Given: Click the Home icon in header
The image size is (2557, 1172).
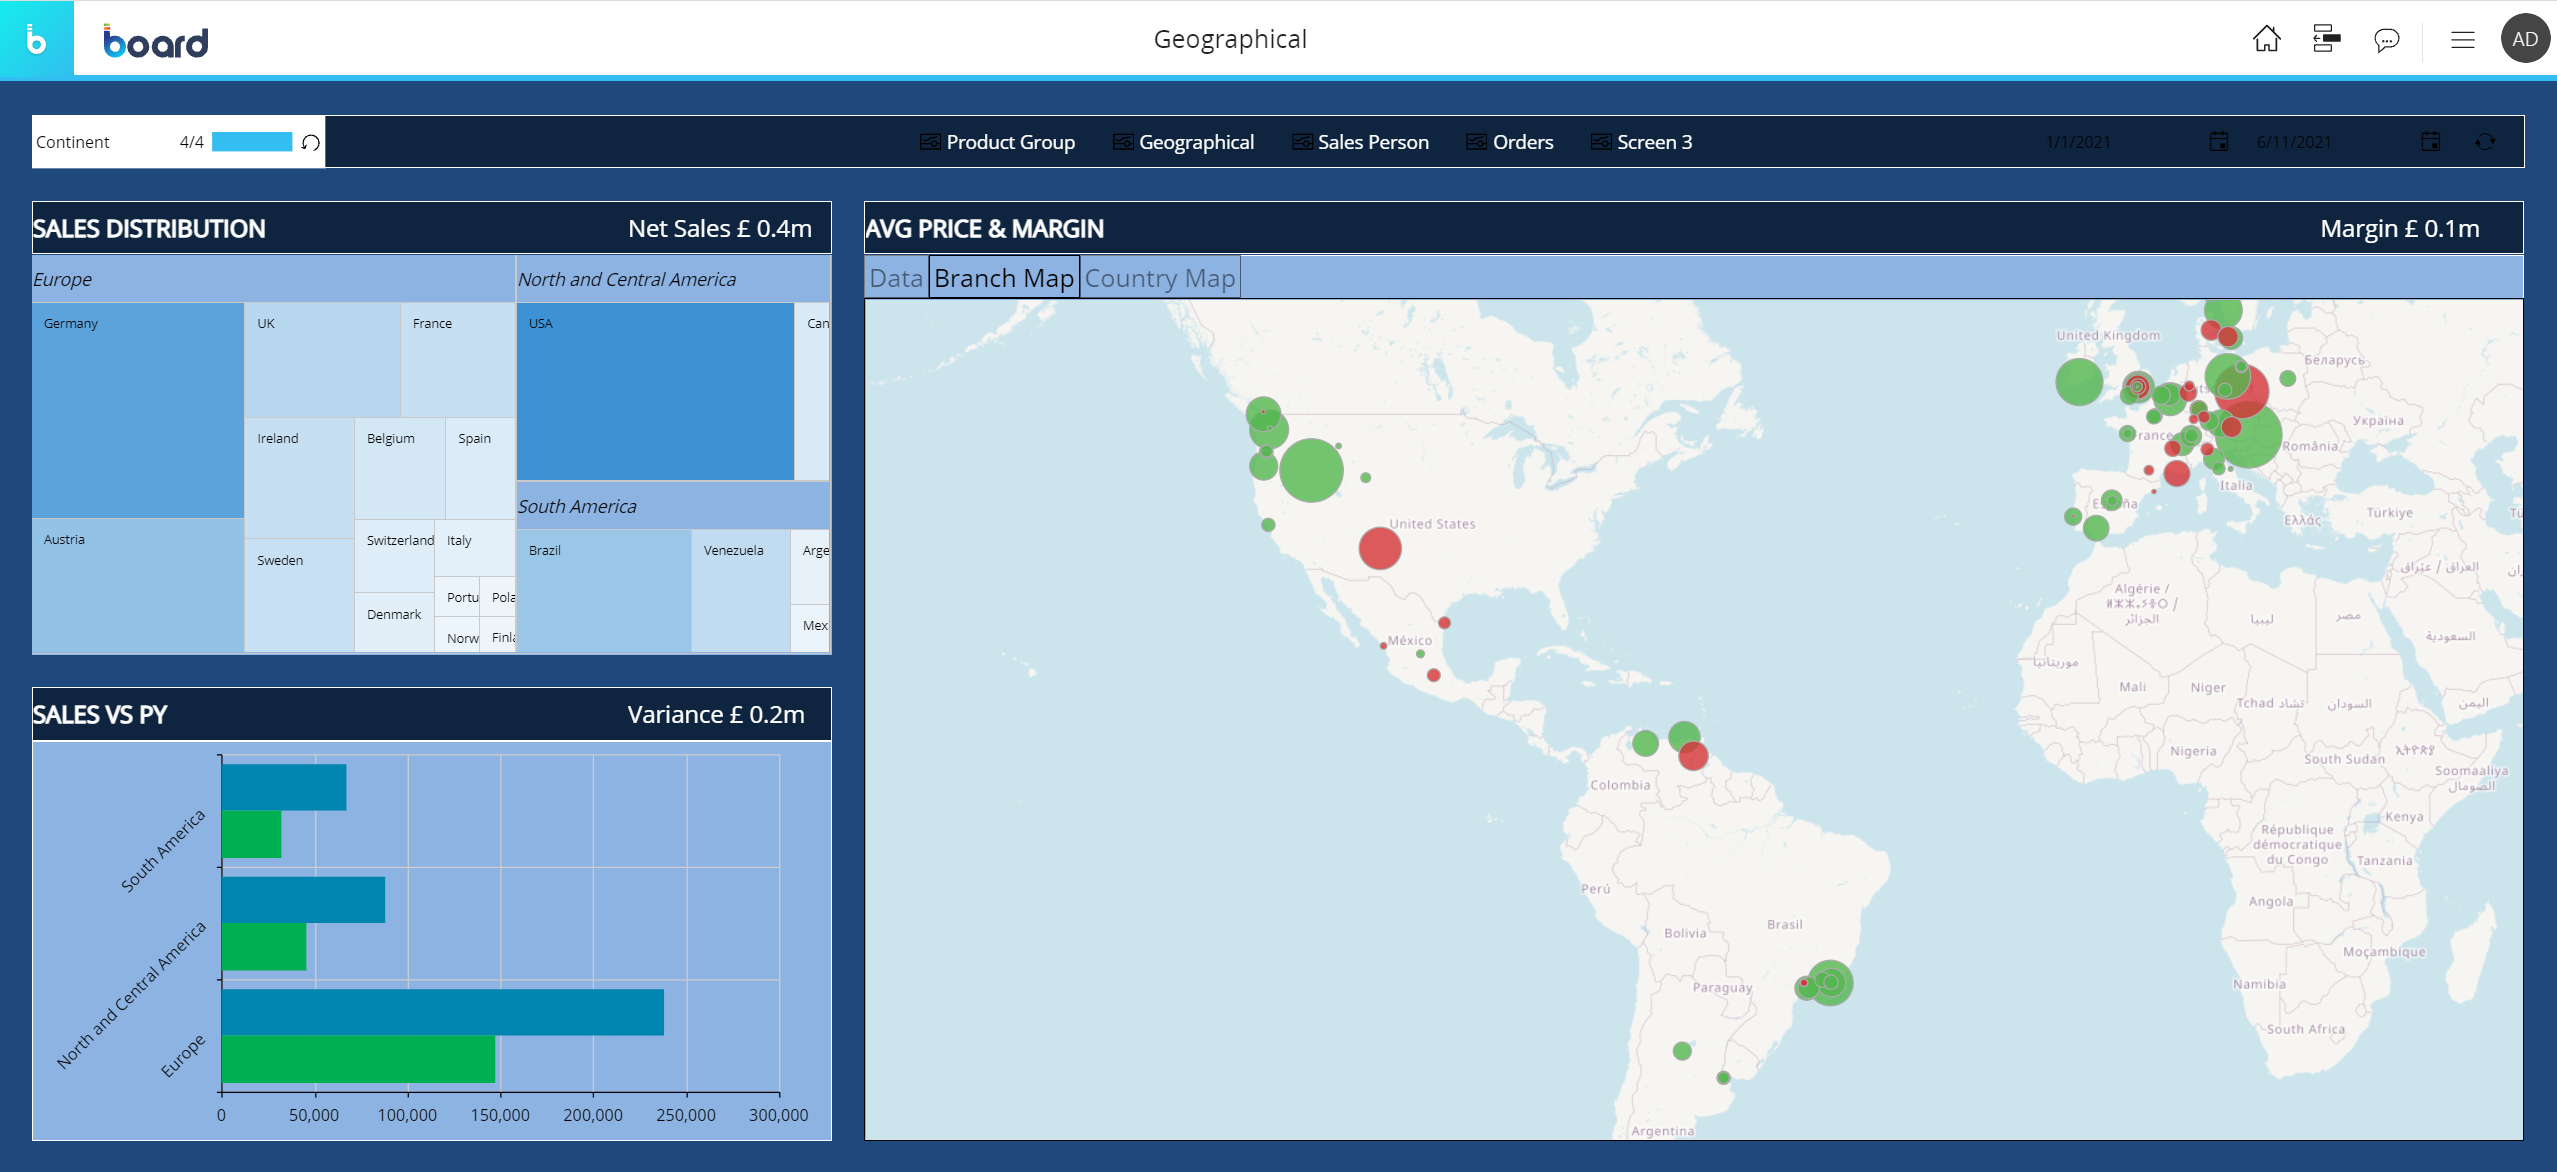Looking at the screenshot, I should click(x=2266, y=40).
